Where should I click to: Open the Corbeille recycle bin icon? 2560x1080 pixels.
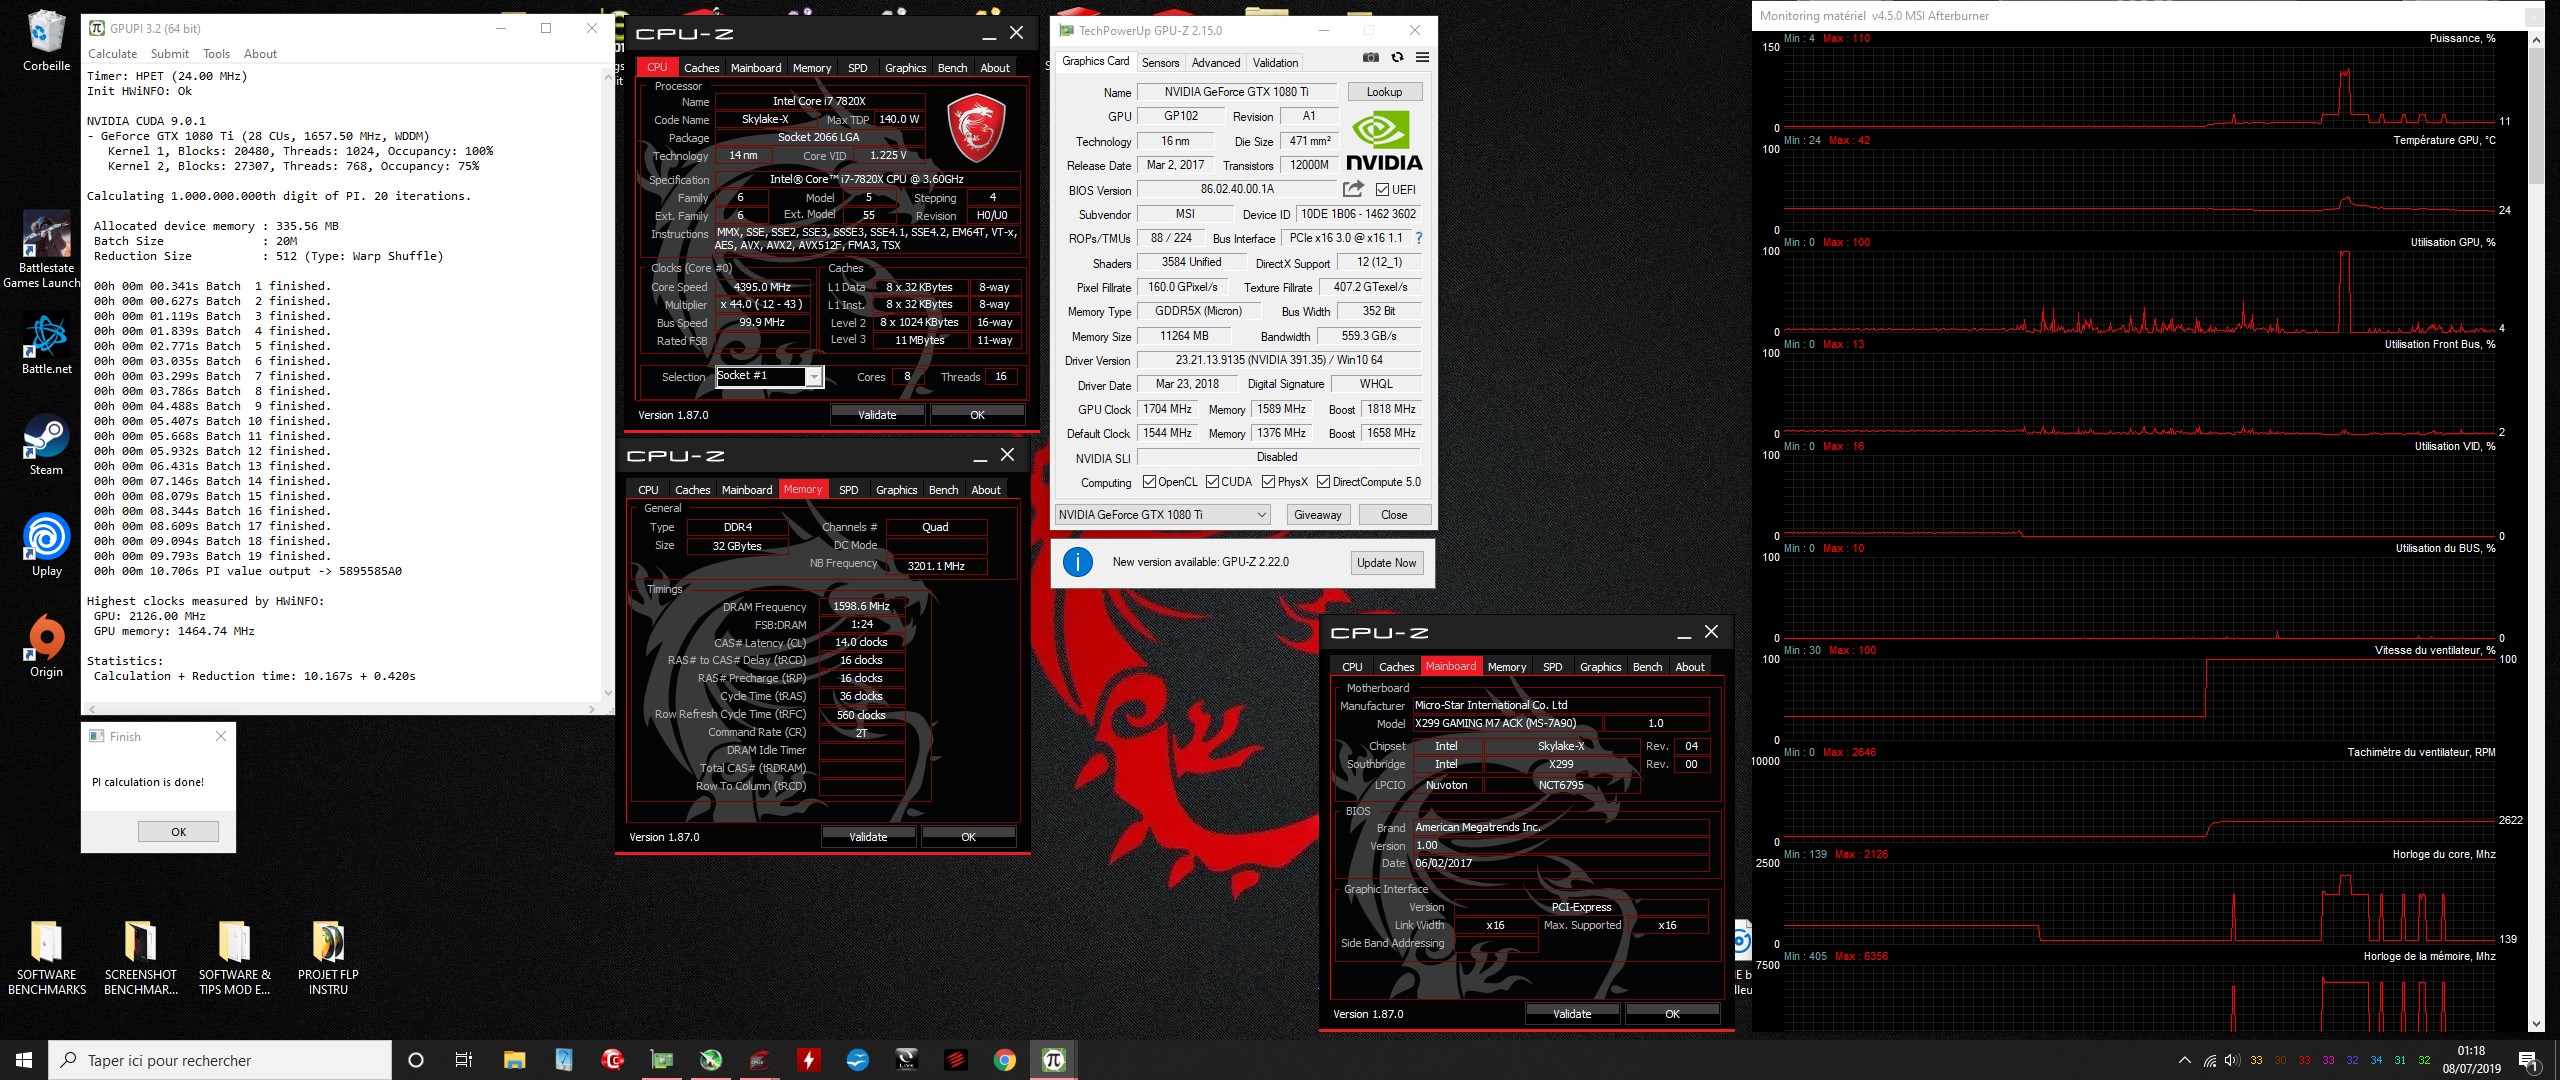[x=46, y=42]
